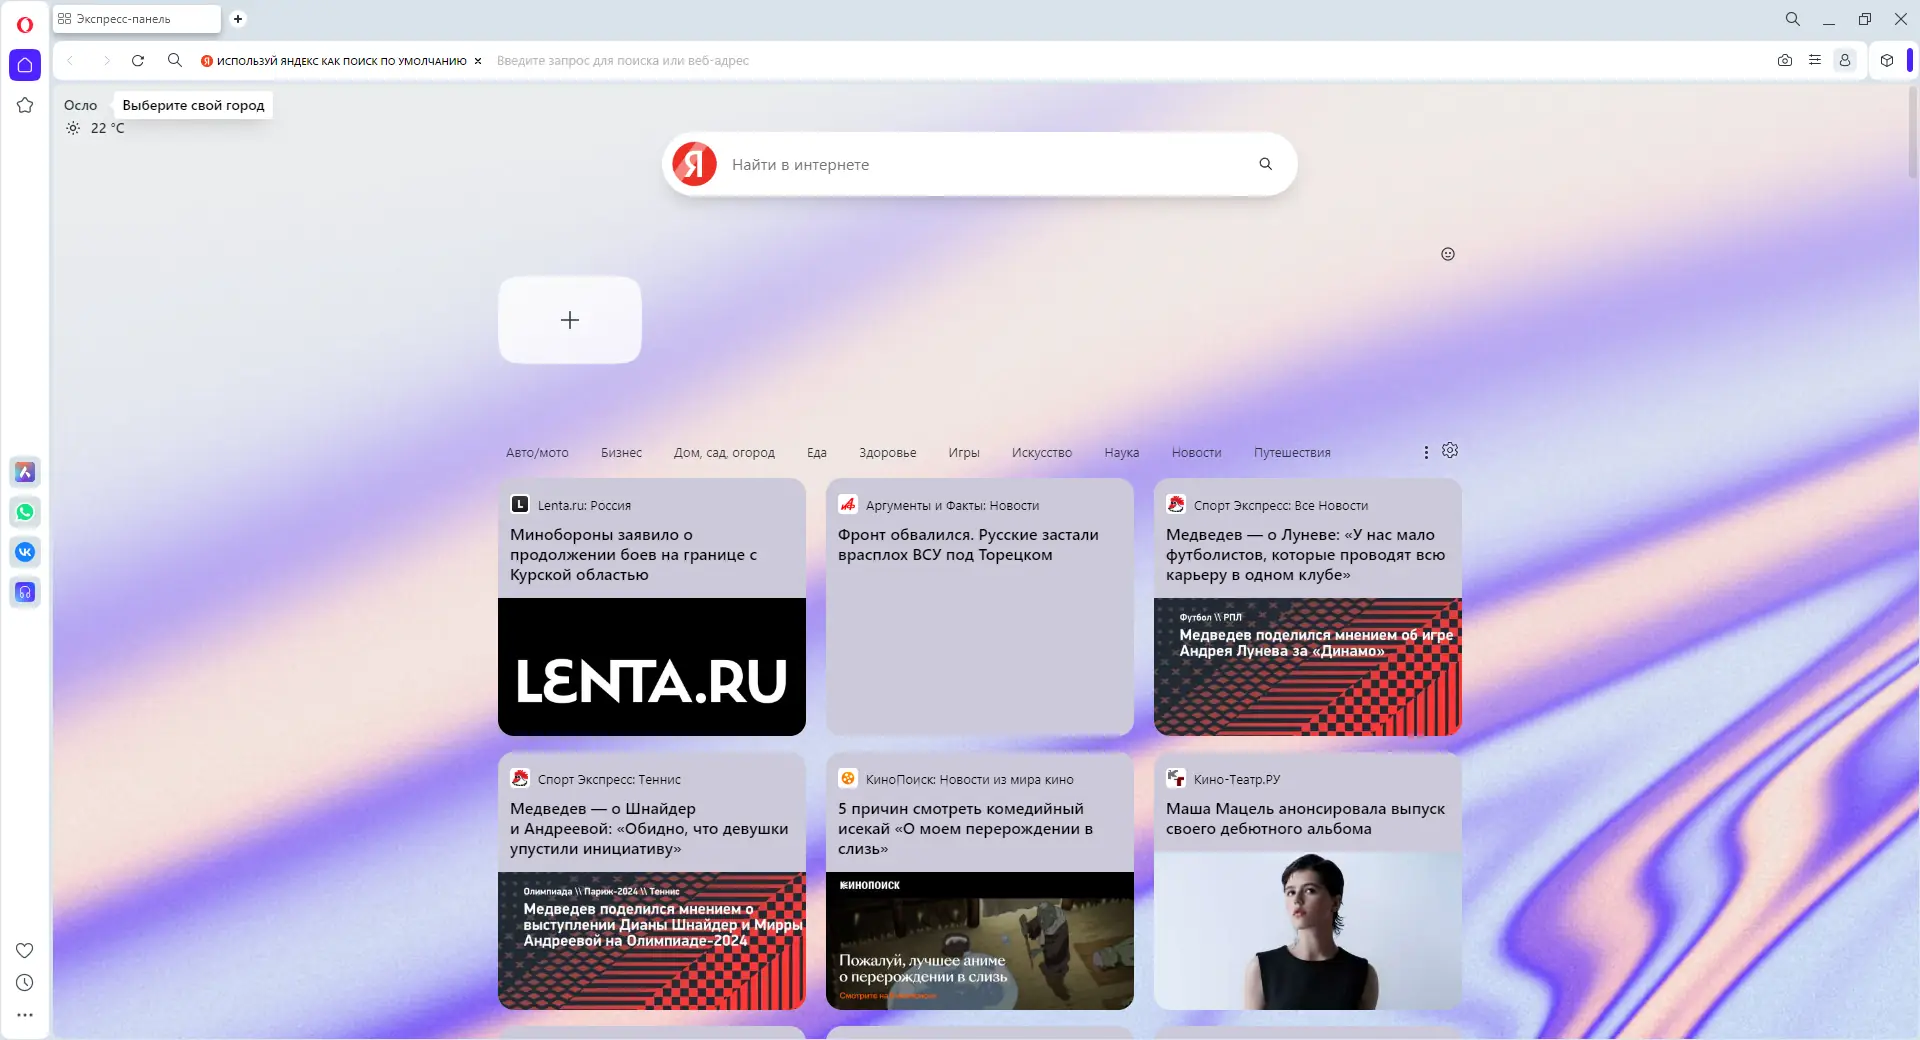1920x1040 pixels.
Task: Open sidebar setup three-dots menu
Action: coord(25,1015)
